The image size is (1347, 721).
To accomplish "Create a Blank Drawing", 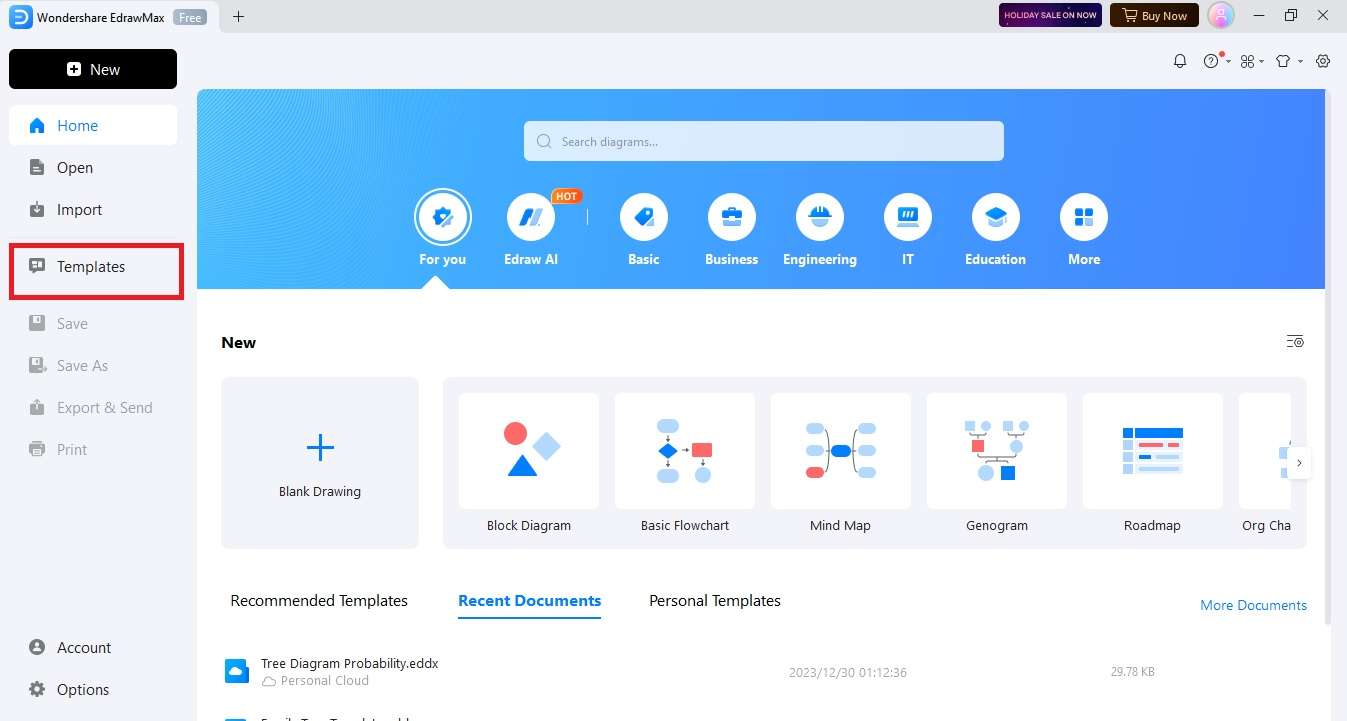I will coord(320,462).
